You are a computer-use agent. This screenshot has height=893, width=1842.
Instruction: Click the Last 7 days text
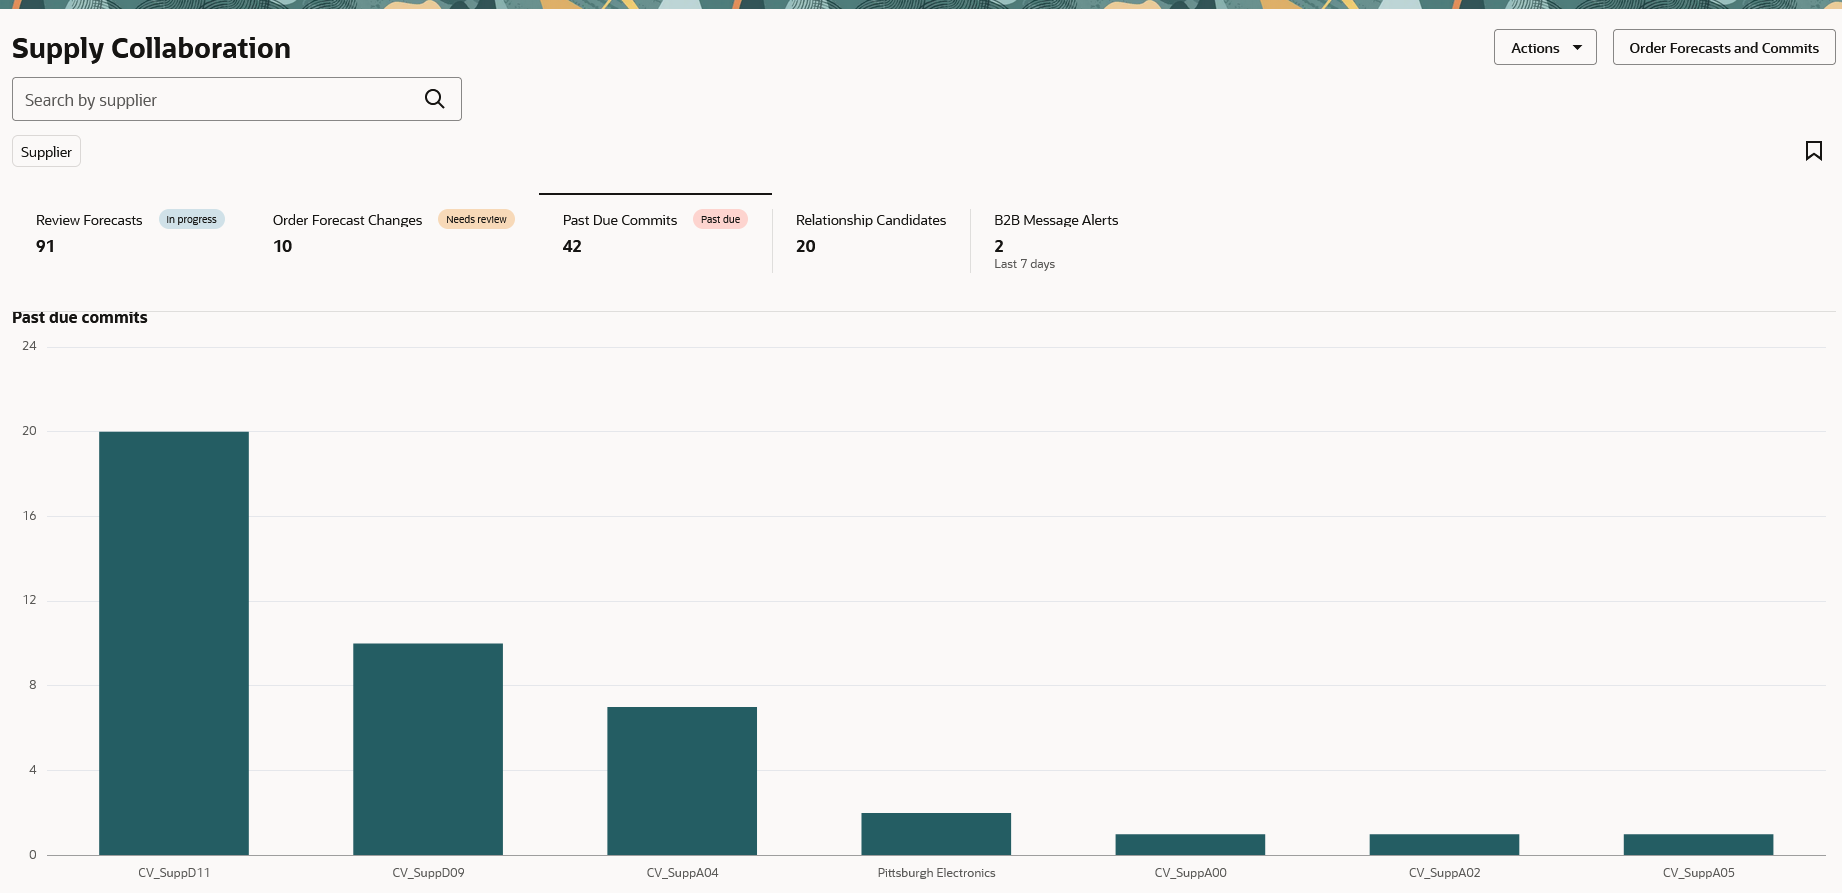click(x=1024, y=264)
